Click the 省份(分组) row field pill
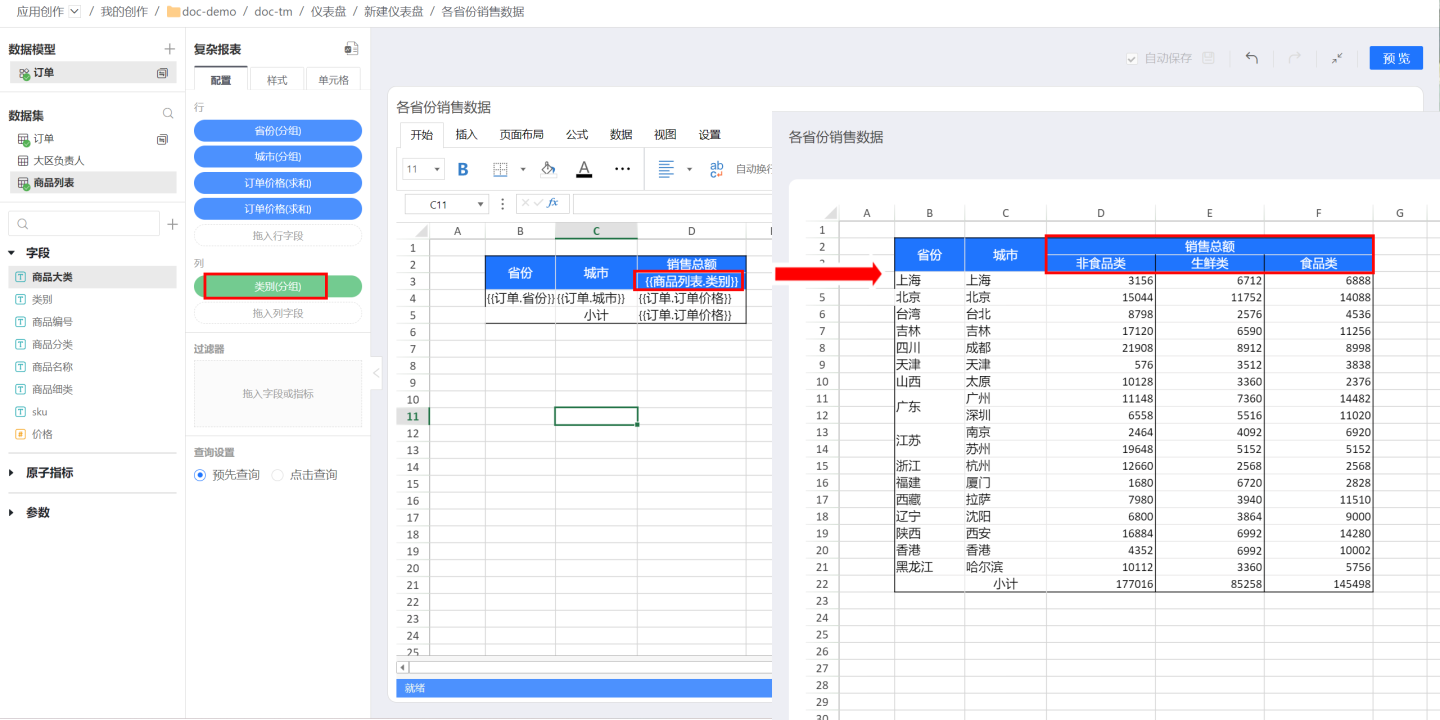Image resolution: width=1440 pixels, height=720 pixels. (x=277, y=130)
